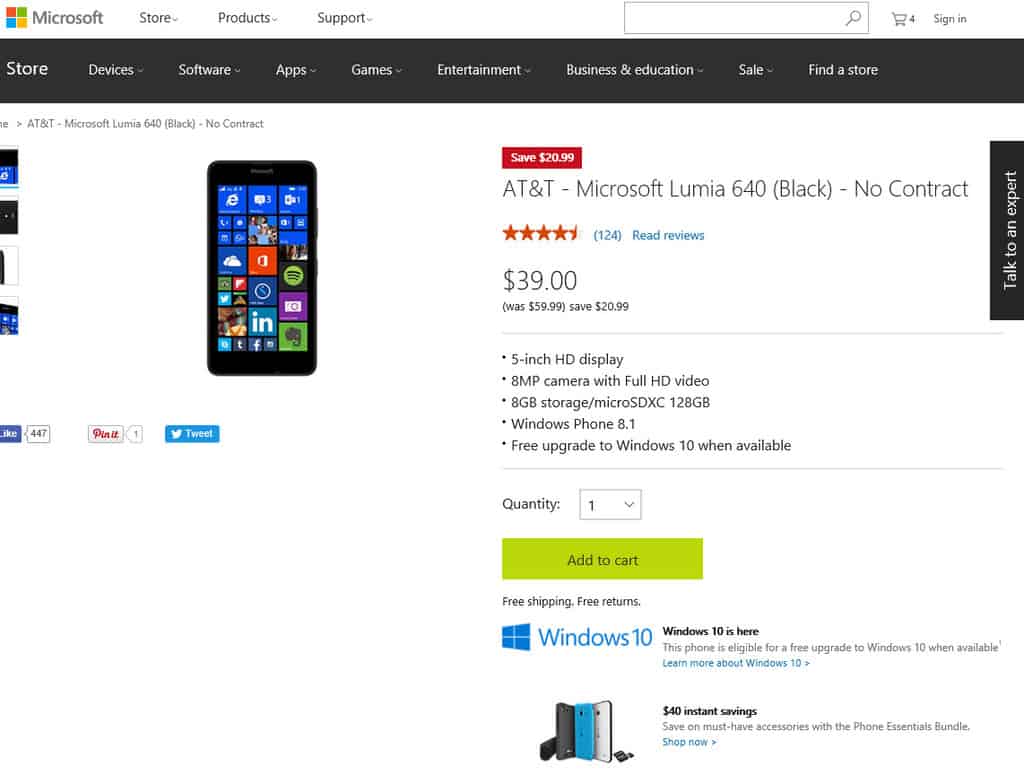Open the Quantity dropdown
Screen dimensions: 1024x775
click(x=610, y=505)
